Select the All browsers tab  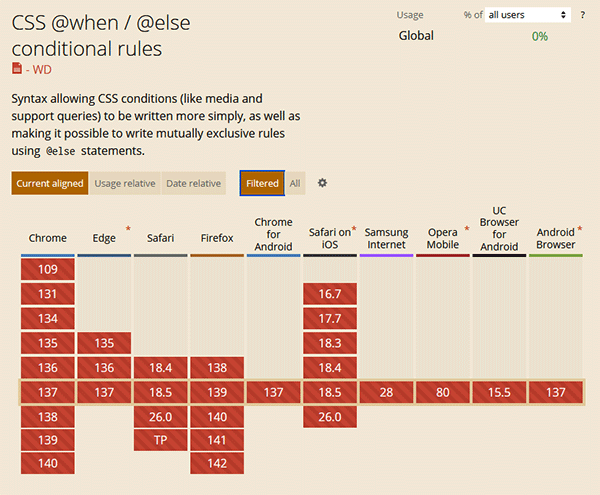[295, 183]
